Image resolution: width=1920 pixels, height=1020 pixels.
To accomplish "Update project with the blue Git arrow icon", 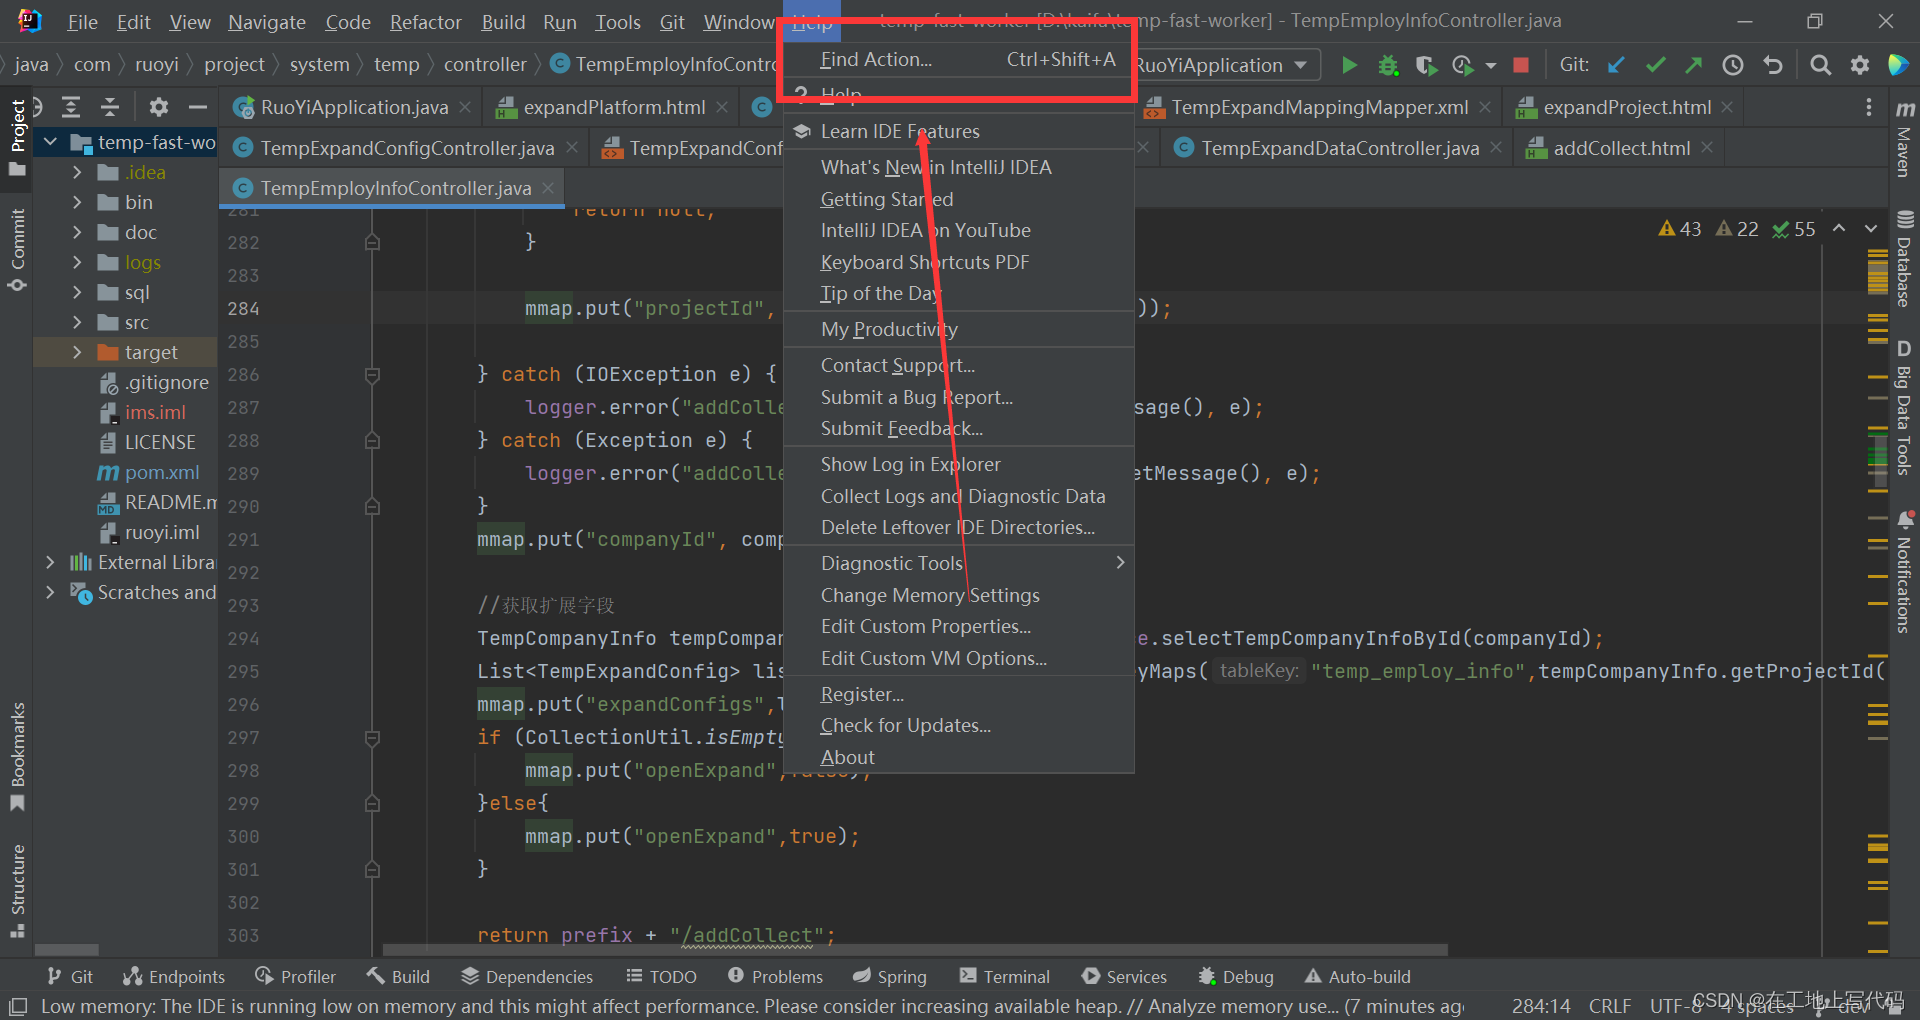I will pos(1616,65).
